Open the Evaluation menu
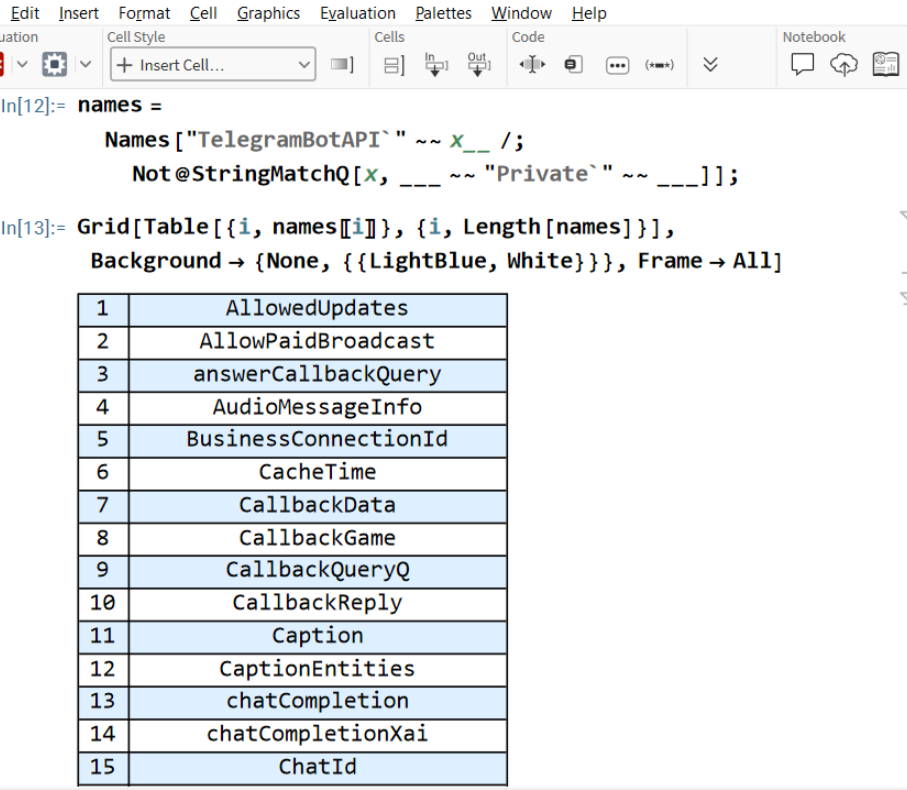907x790 pixels. 357,13
